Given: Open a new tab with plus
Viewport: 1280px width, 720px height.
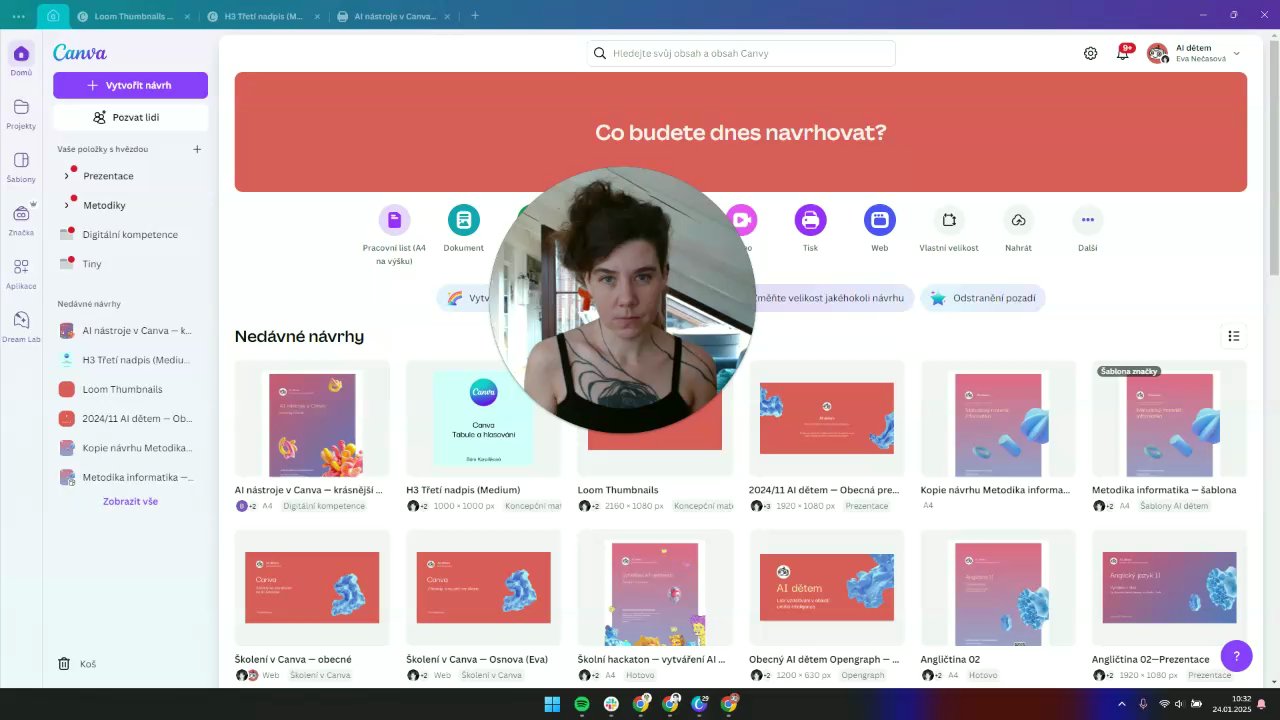Looking at the screenshot, I should [x=475, y=15].
